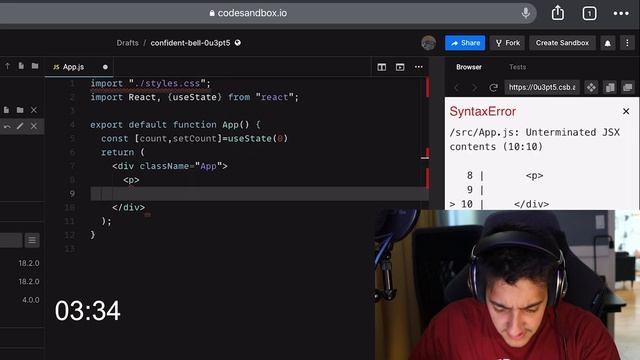
Task: Place cursor on highlighted line 9 in editor
Action: pos(259,193)
